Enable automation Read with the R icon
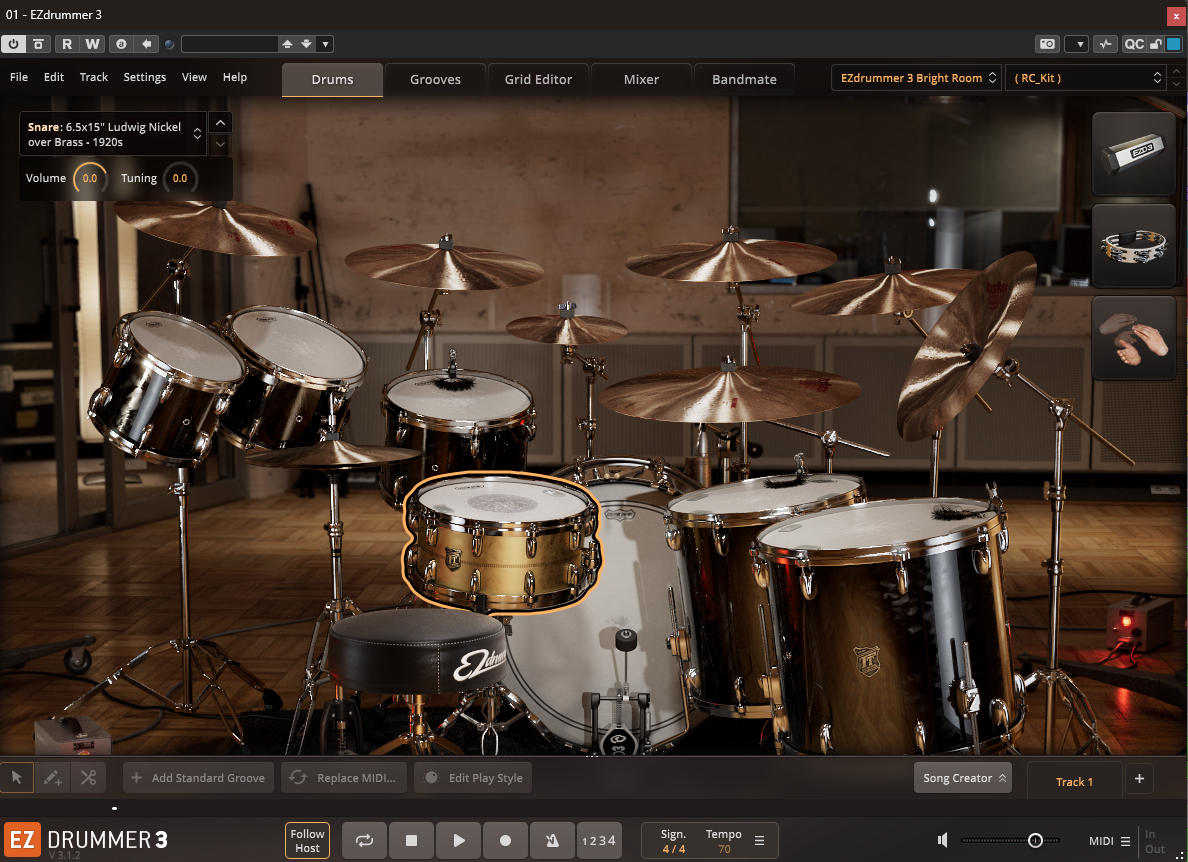Screen dimensions: 1188x862 point(66,44)
